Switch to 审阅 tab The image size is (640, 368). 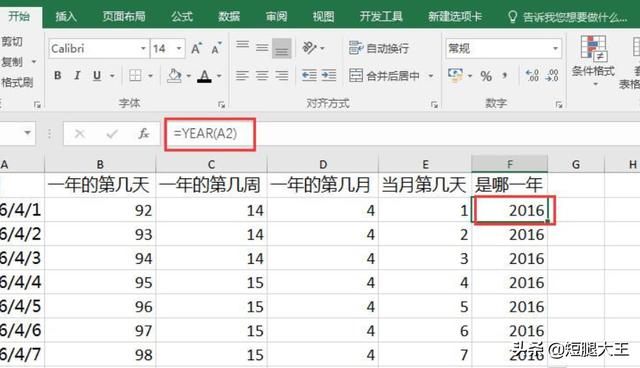[276, 16]
